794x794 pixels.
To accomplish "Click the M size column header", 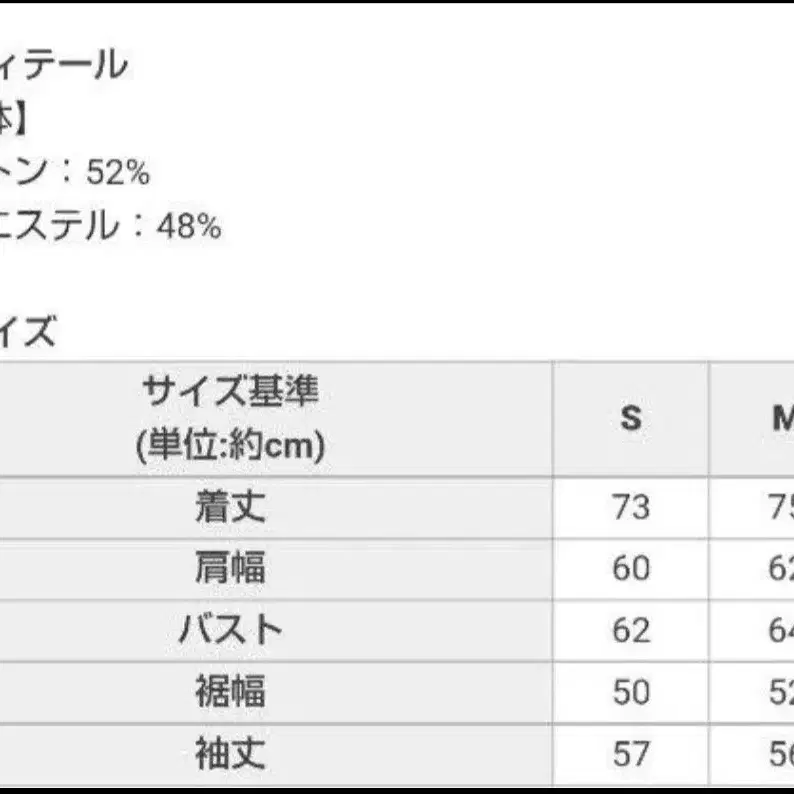I will pos(782,418).
